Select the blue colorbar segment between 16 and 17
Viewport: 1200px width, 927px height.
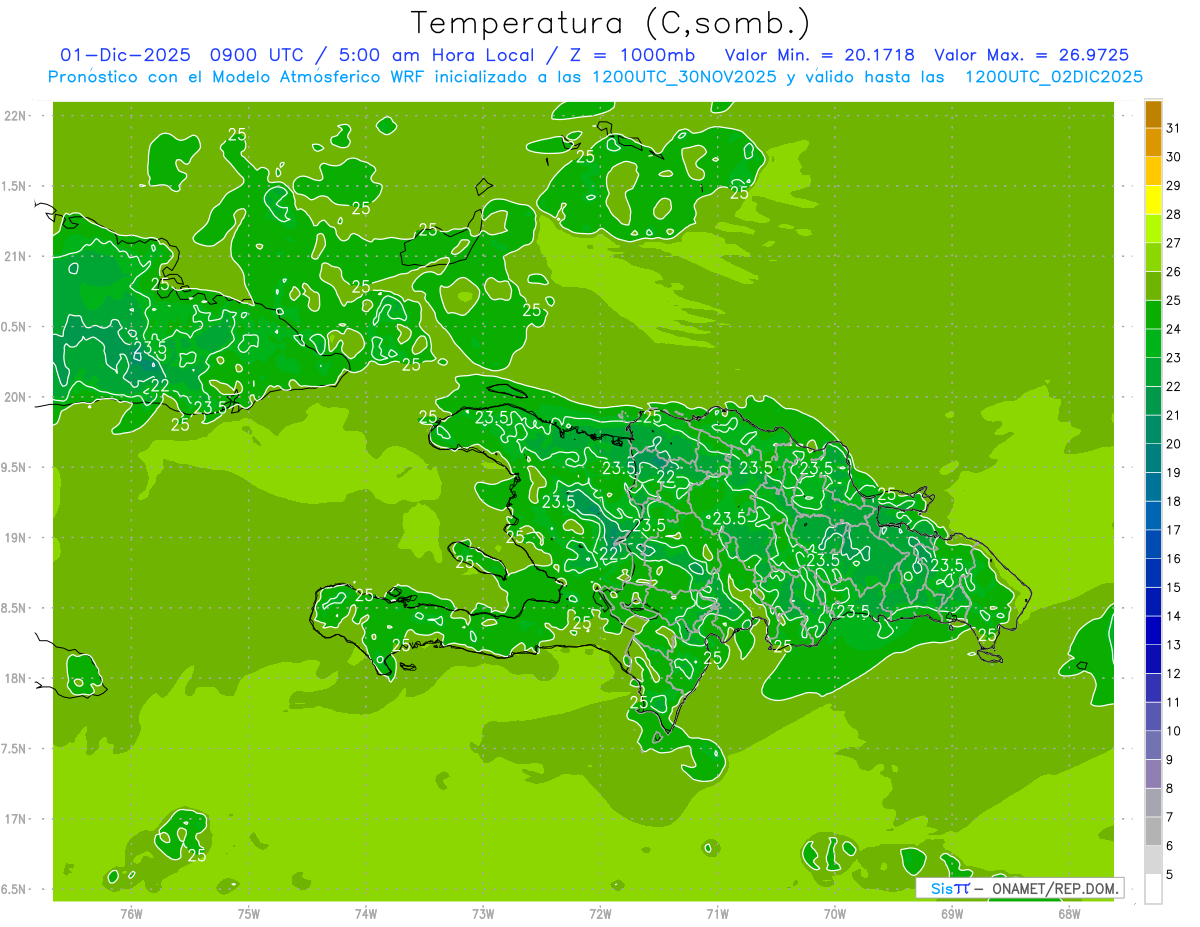pyautogui.click(x=1153, y=545)
